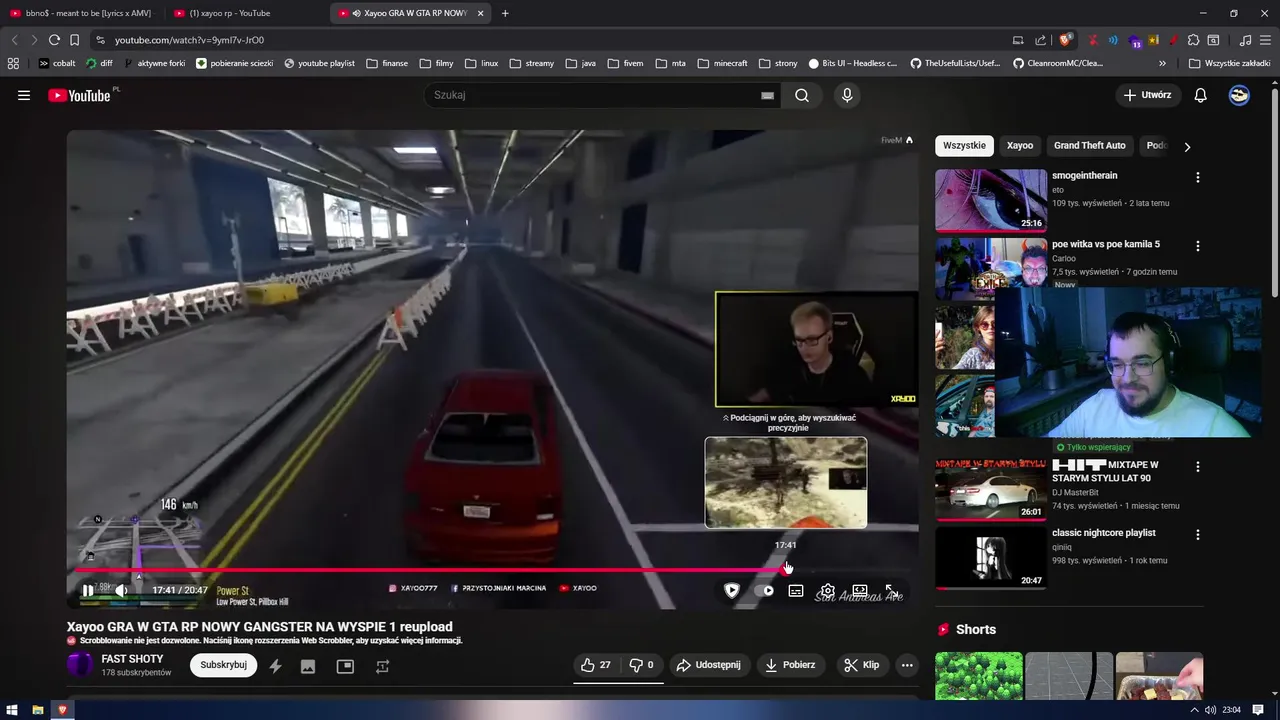Open FAST SHOTY channel link
Screen dimensions: 1280x720
point(132,659)
